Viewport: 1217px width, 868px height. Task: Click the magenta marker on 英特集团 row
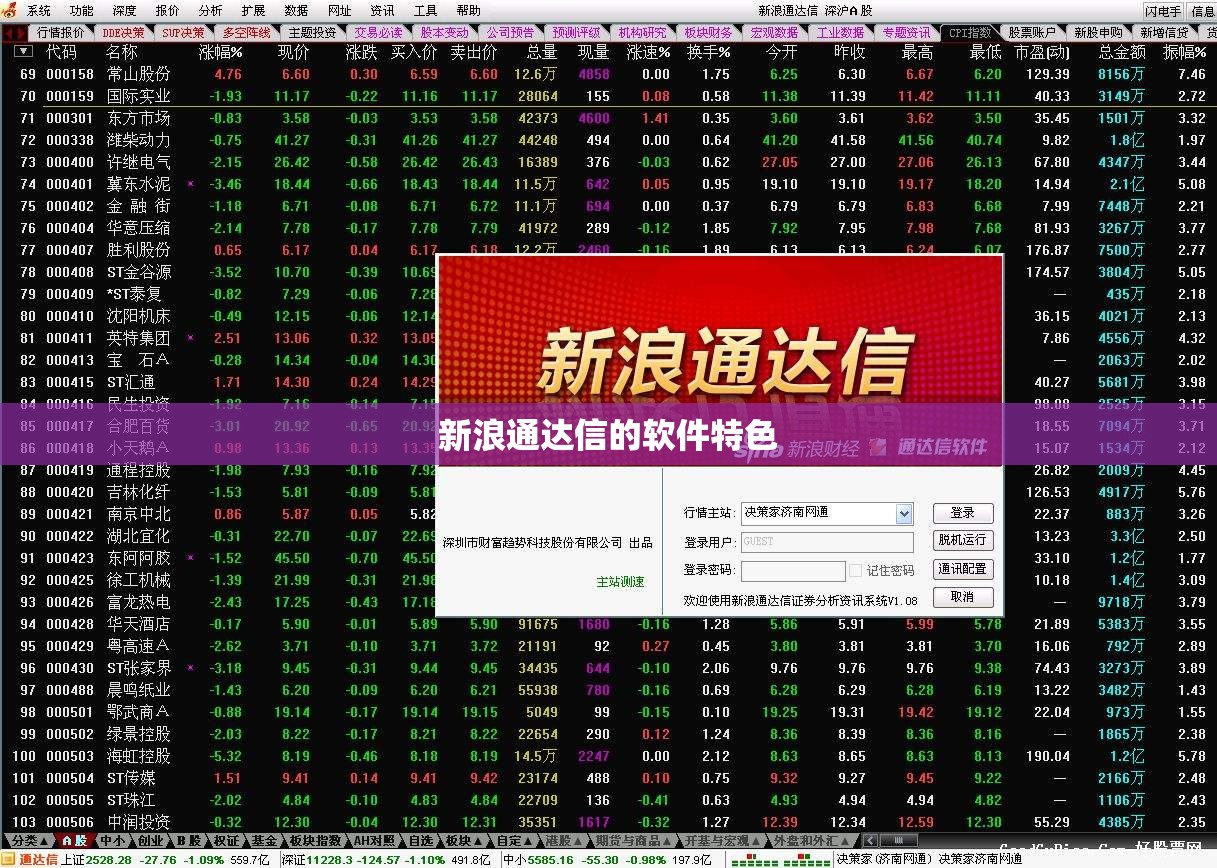tap(191, 338)
